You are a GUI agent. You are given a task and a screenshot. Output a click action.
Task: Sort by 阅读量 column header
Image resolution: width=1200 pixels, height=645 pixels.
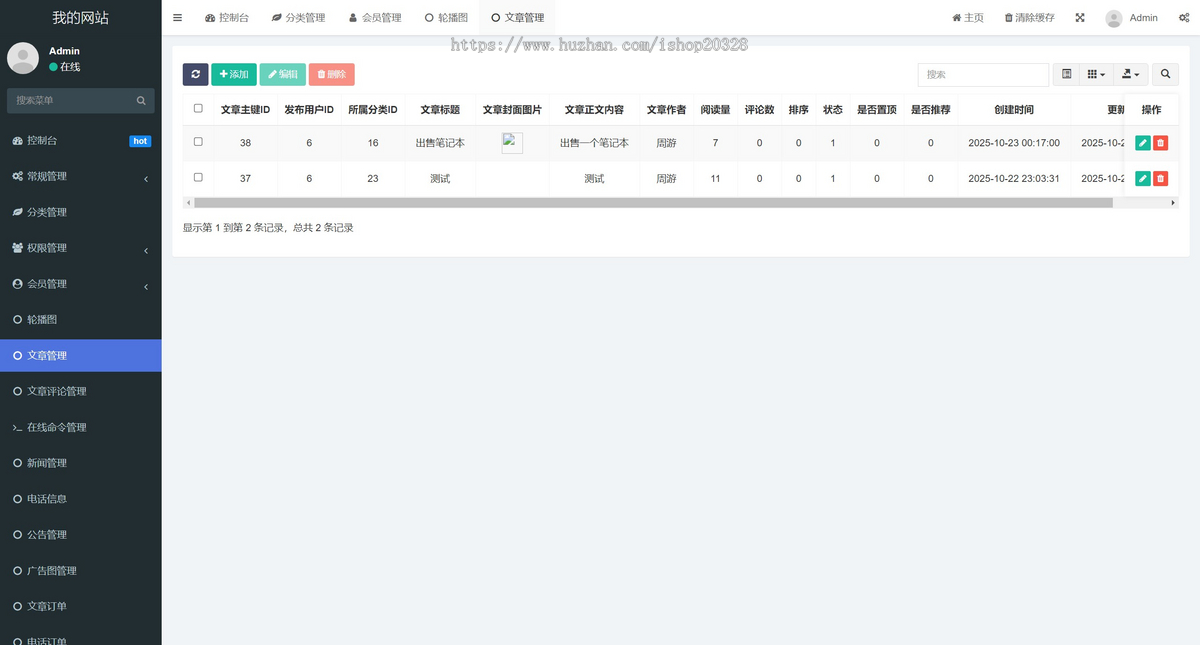pos(715,110)
